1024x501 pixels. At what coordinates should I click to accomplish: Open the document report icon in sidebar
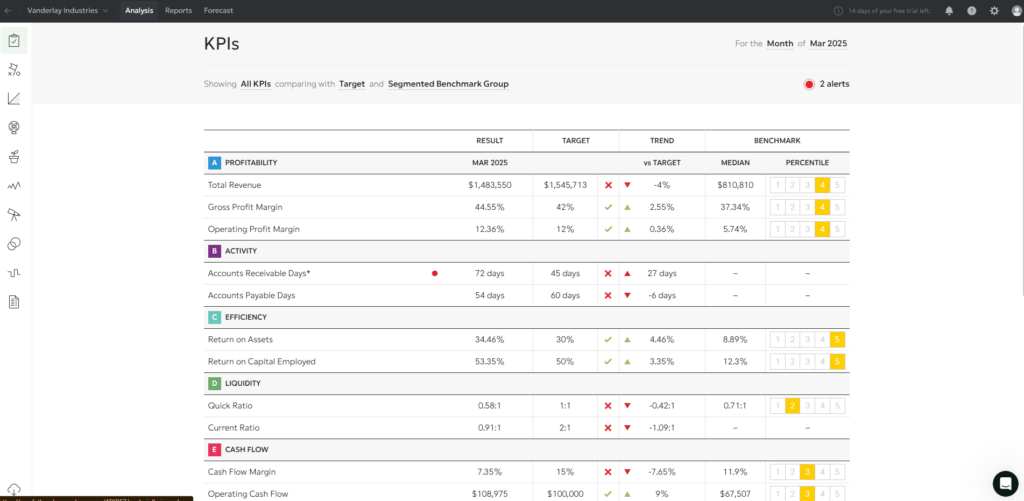click(x=14, y=302)
